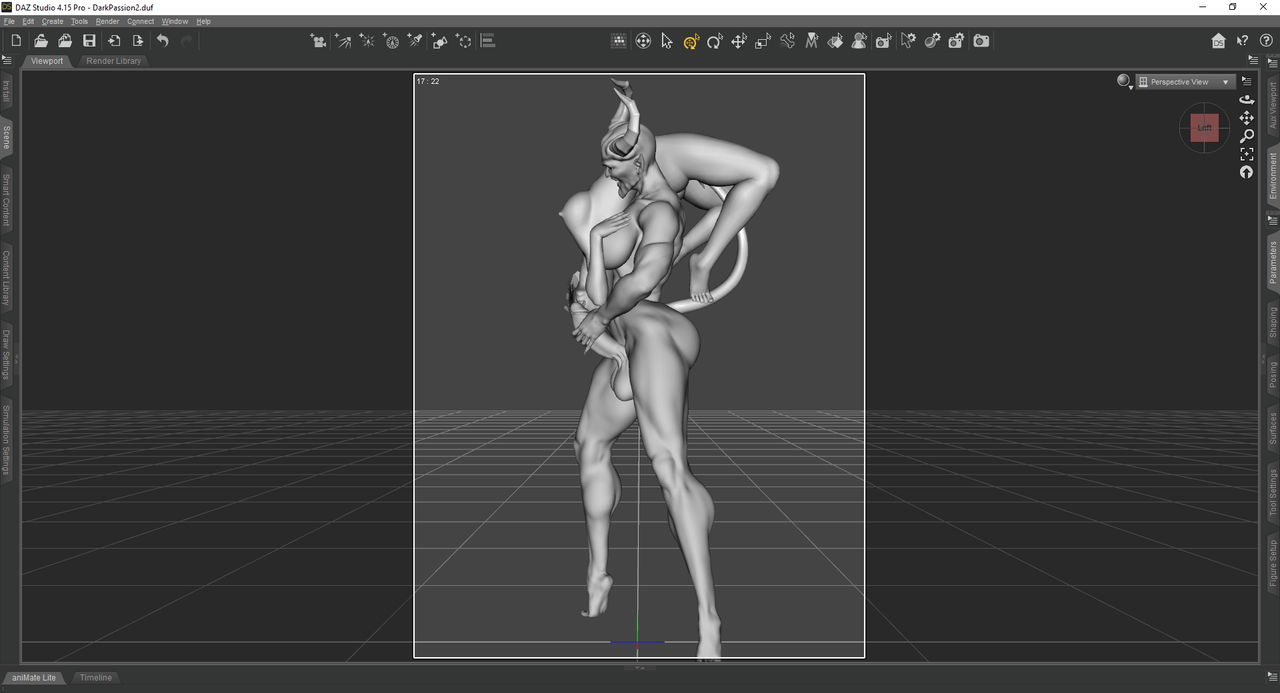Open the aniMate Lite tab
This screenshot has height=693, width=1280.
34,678
